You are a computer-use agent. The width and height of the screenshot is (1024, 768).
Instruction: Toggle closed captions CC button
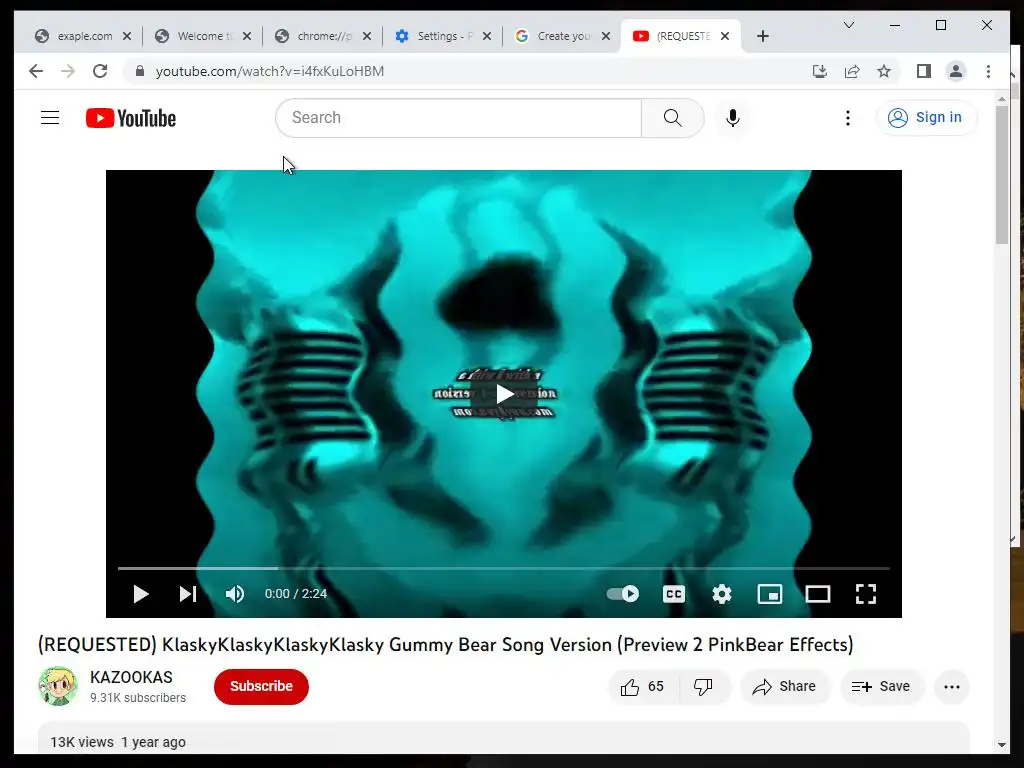[x=673, y=594]
